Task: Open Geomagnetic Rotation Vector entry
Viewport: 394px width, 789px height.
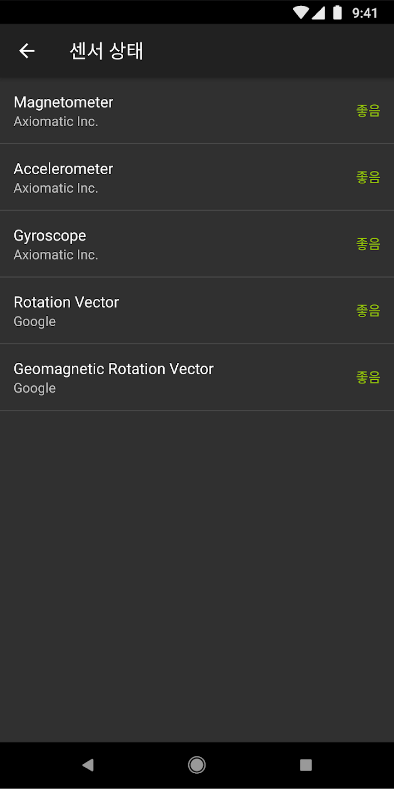Action: click(x=197, y=377)
